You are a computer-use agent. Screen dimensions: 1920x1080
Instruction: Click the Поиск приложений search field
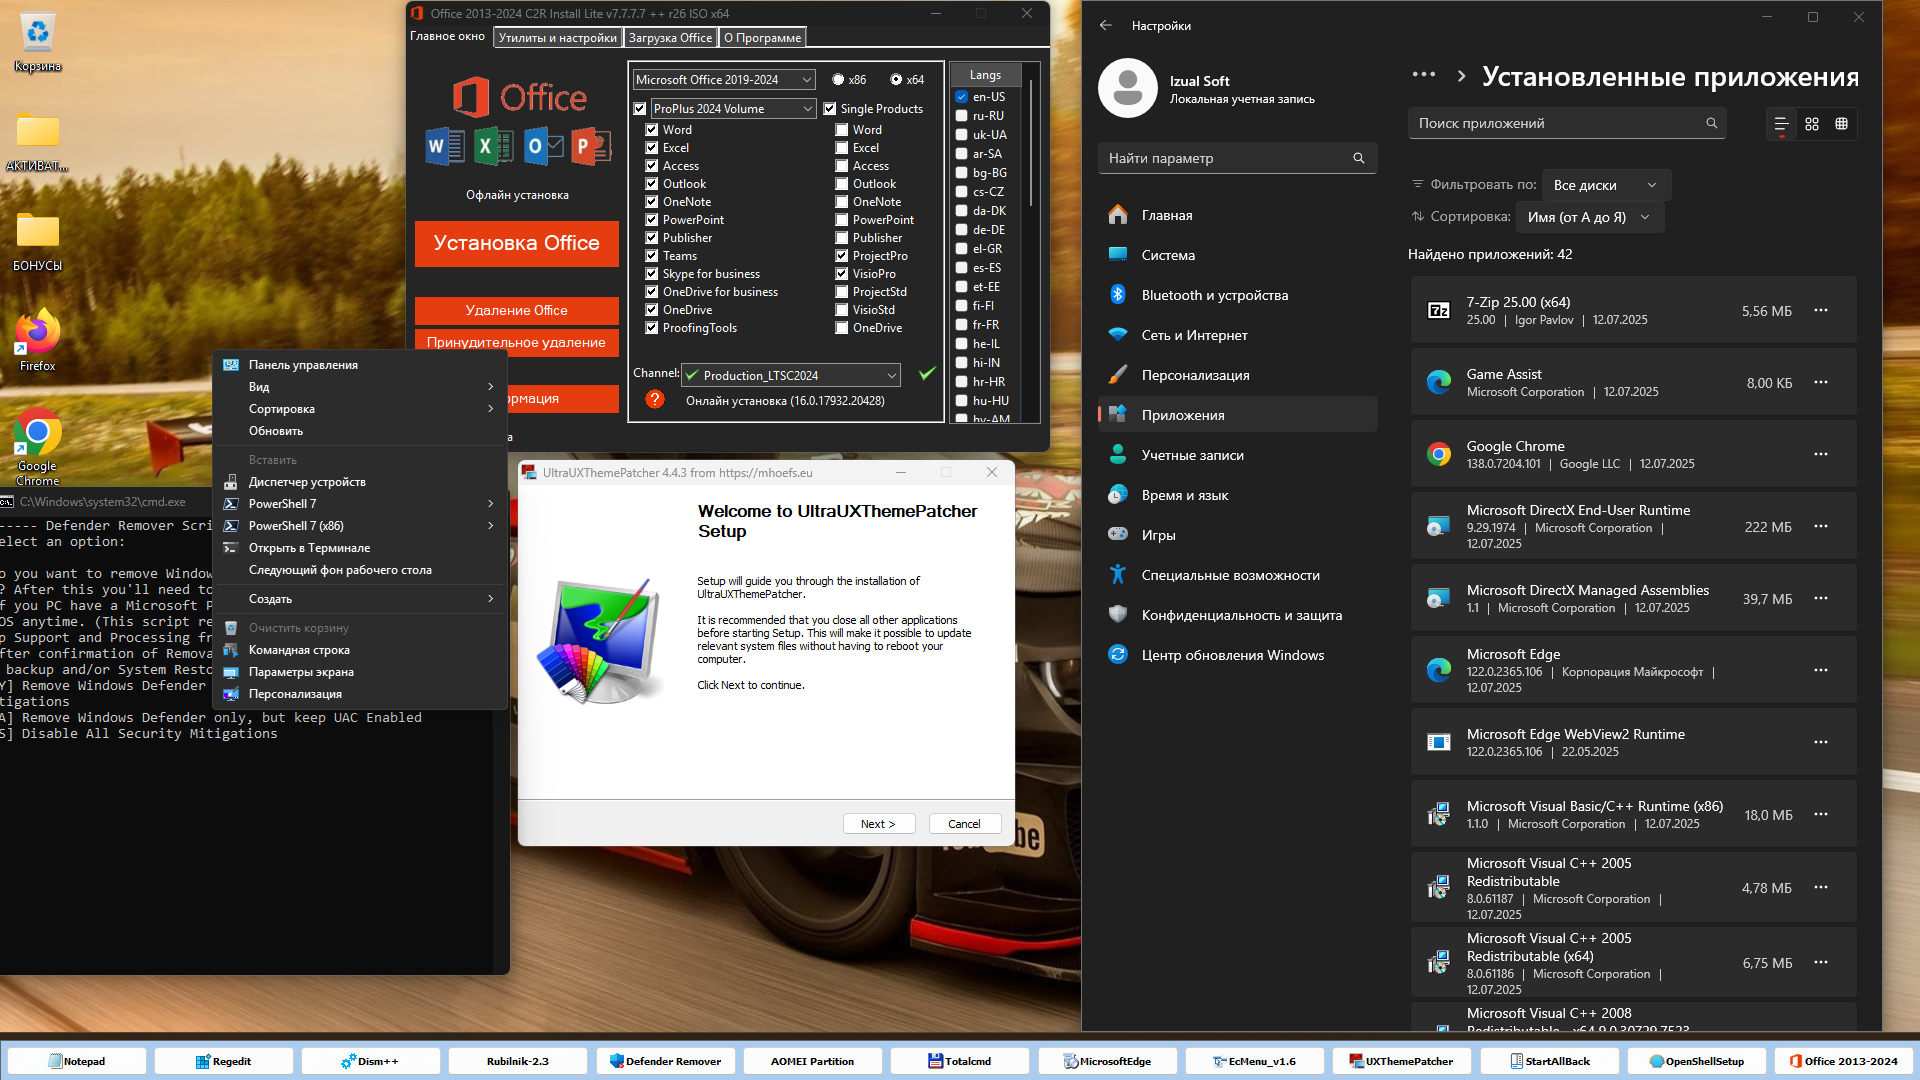1567,123
